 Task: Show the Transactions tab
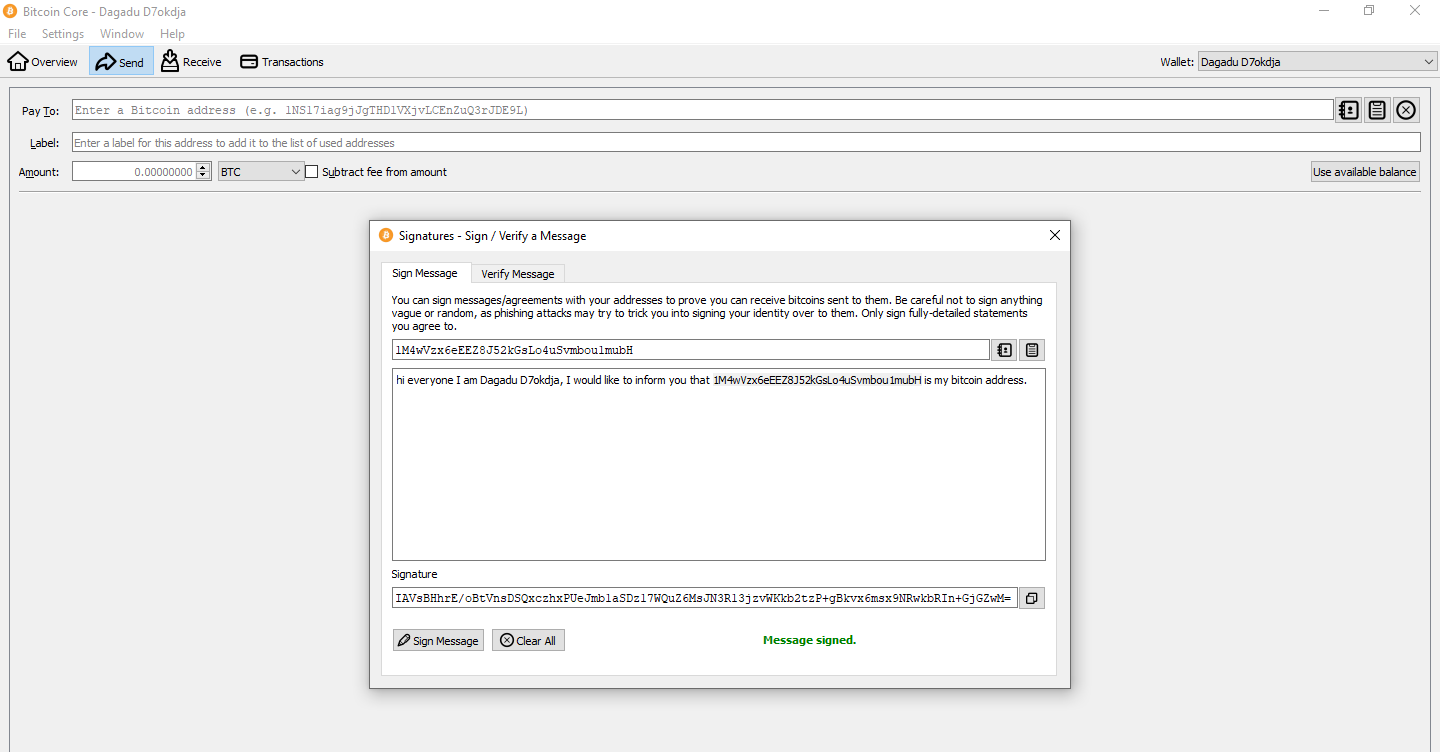coord(282,62)
